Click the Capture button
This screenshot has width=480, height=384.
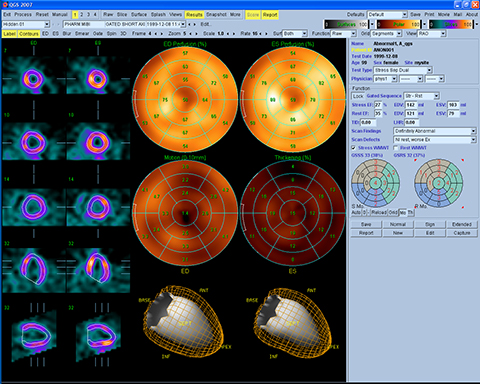click(462, 233)
